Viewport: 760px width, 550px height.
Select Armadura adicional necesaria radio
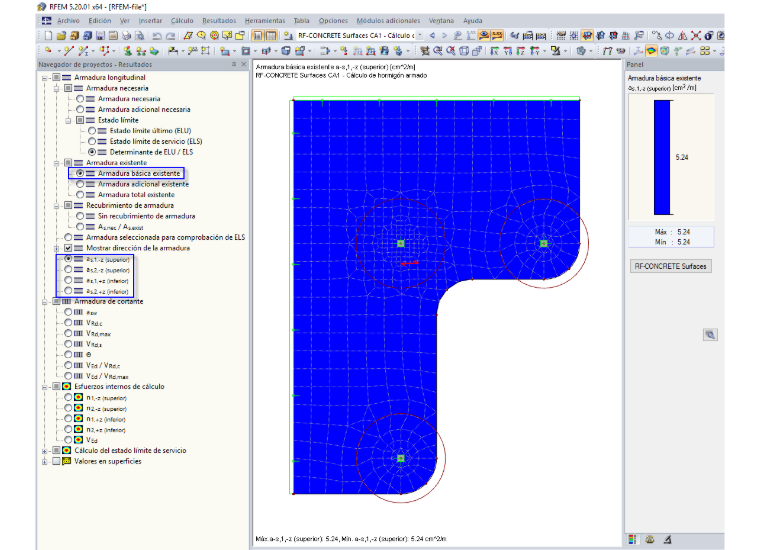[x=80, y=110]
